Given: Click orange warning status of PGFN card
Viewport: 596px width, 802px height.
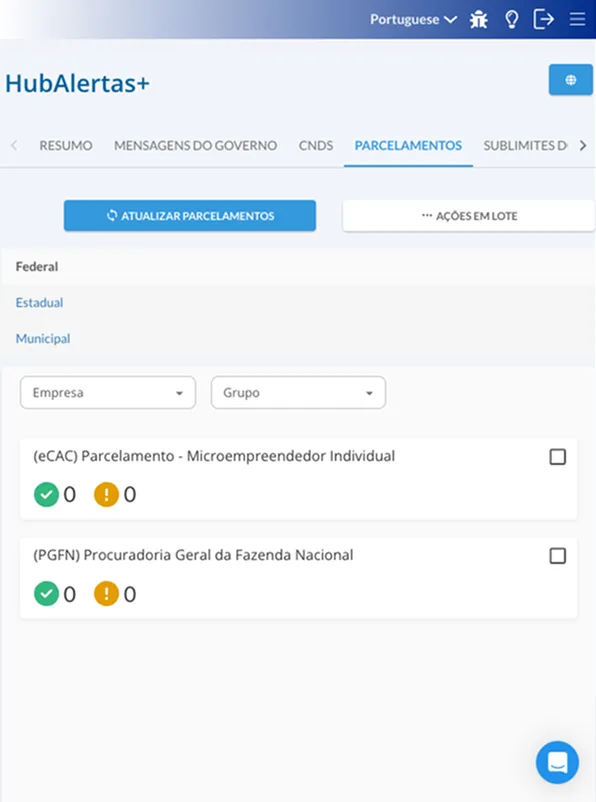Looking at the screenshot, I should [x=106, y=594].
